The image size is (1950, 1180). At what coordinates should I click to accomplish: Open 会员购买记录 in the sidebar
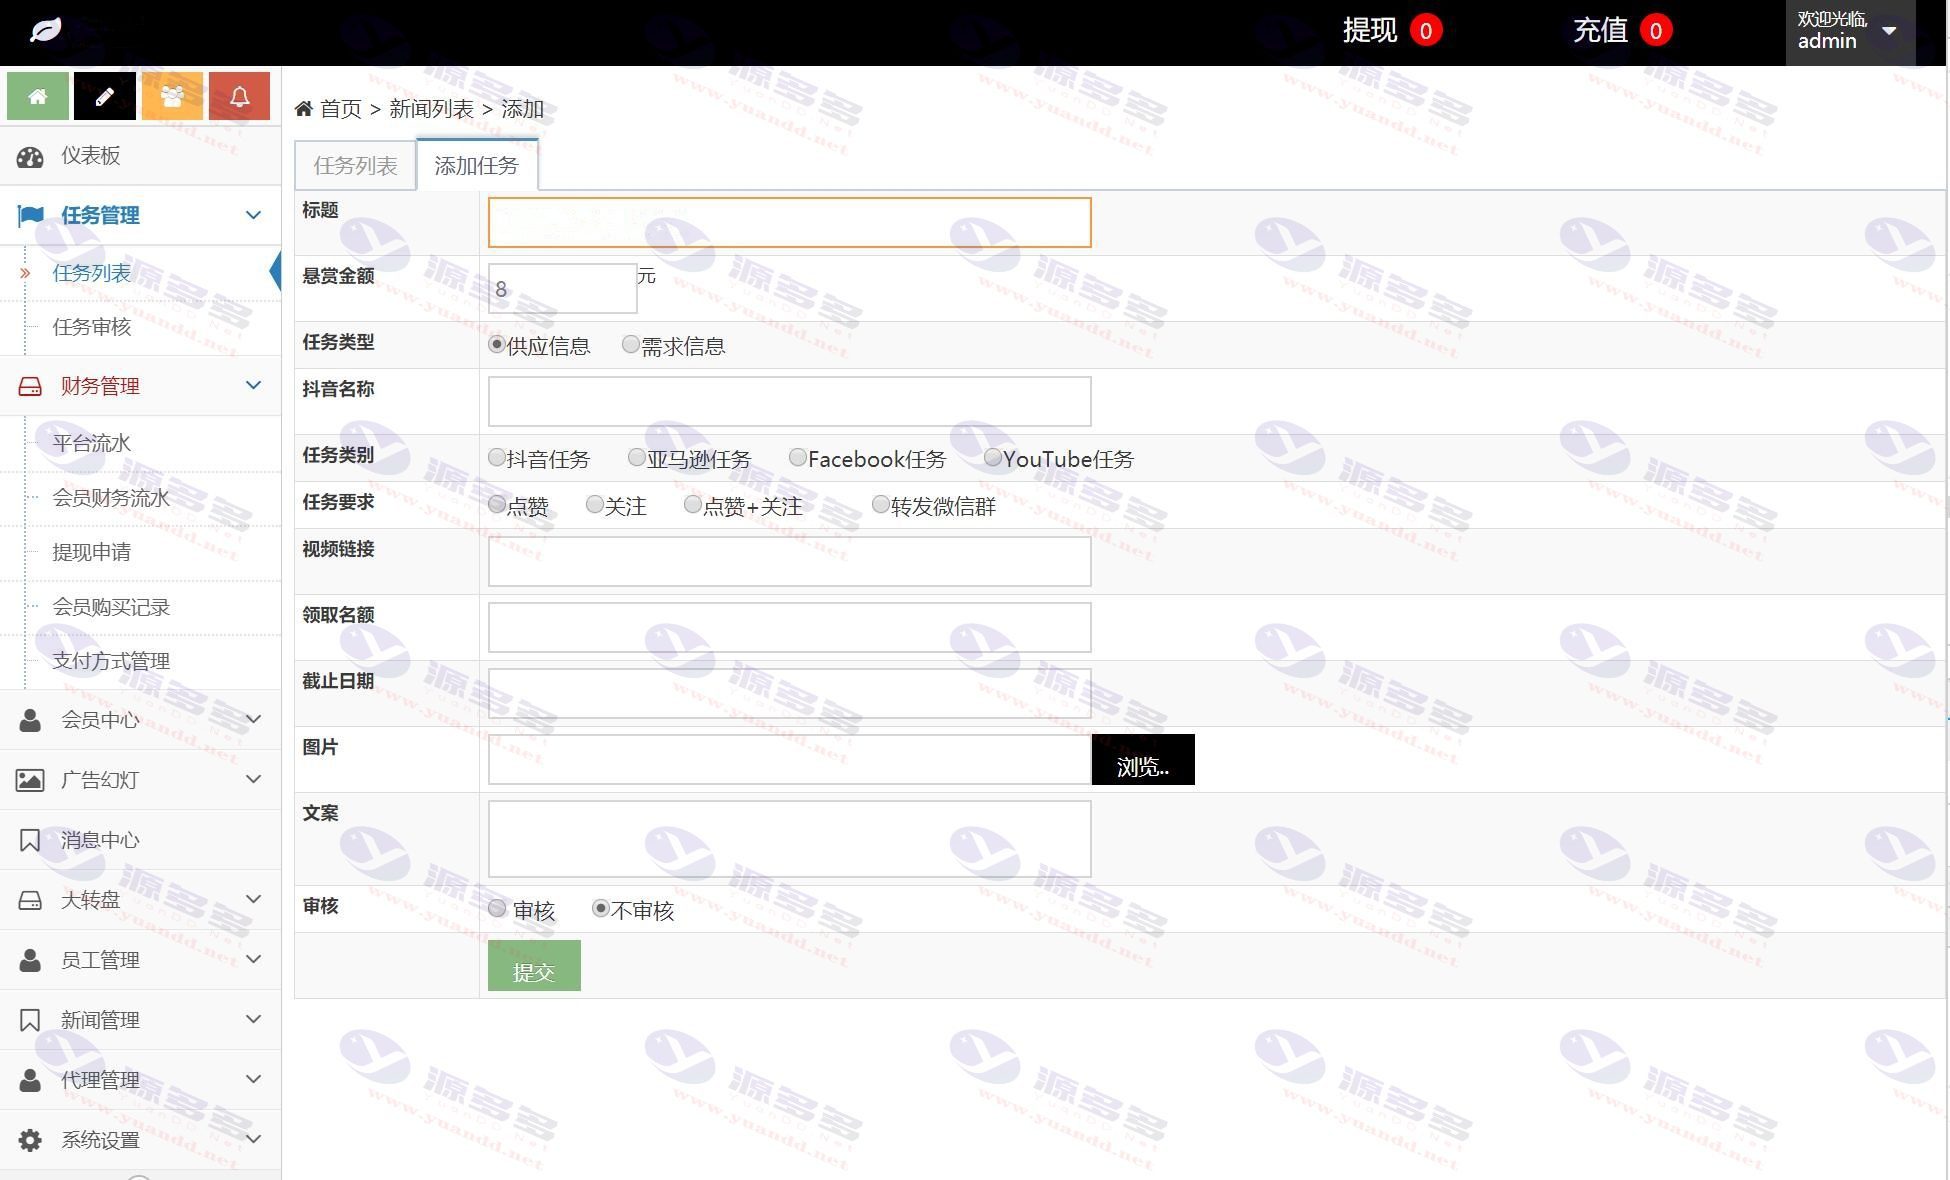pyautogui.click(x=111, y=607)
